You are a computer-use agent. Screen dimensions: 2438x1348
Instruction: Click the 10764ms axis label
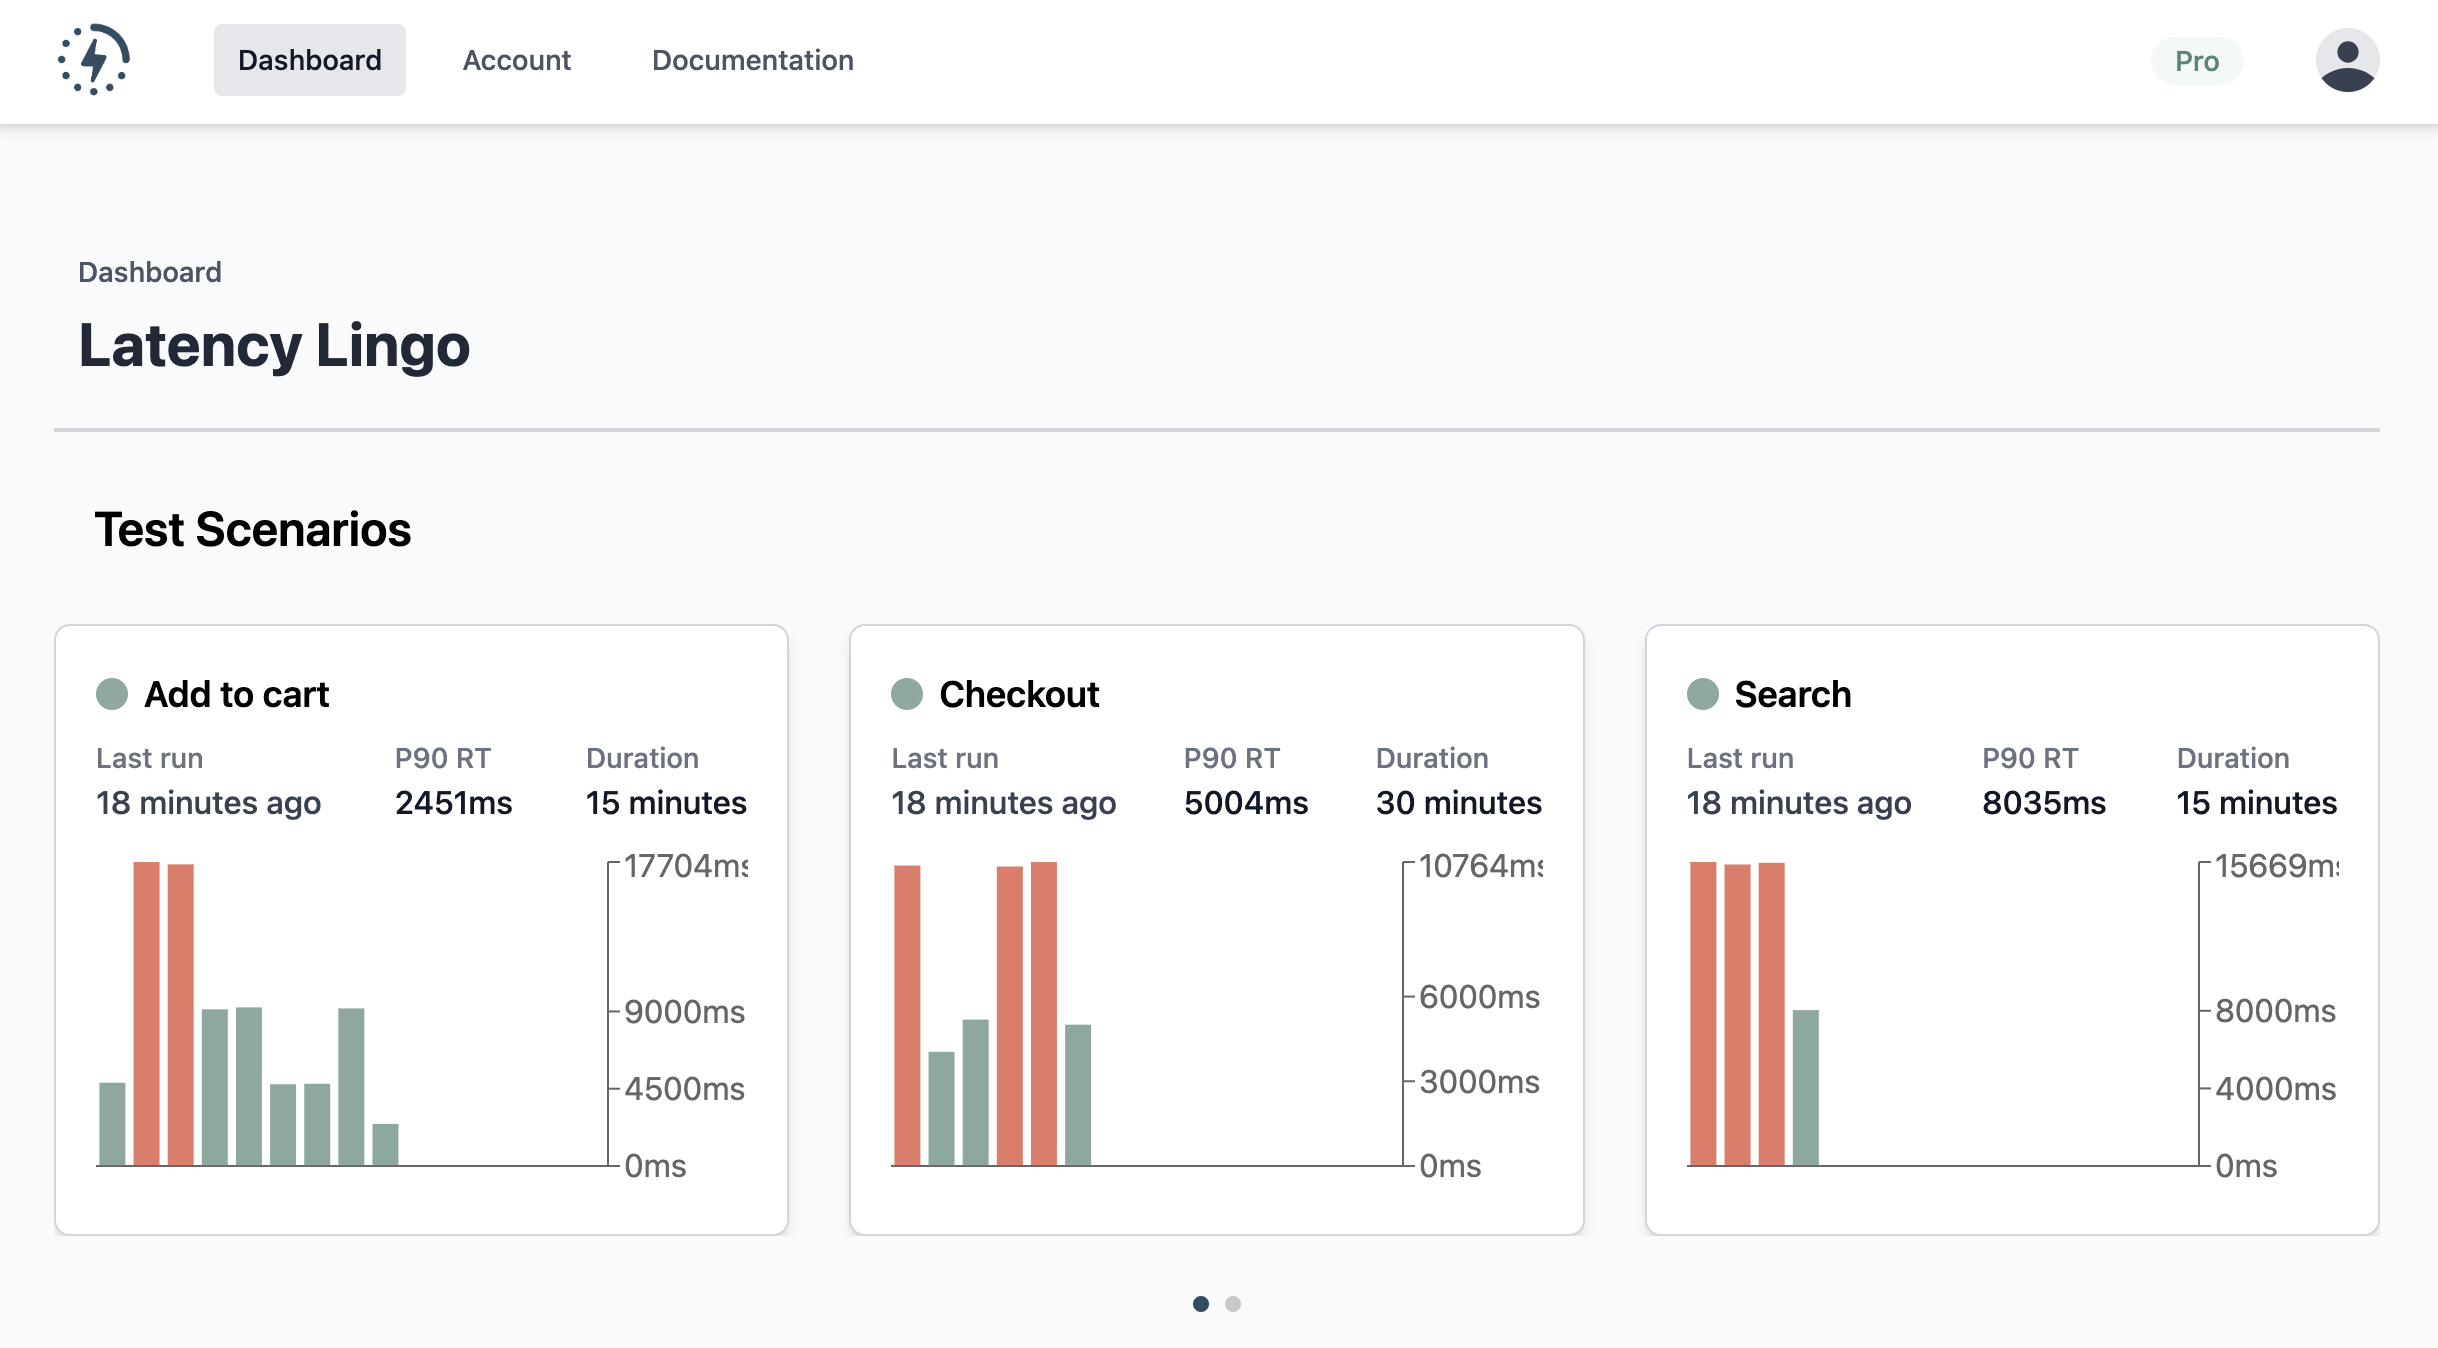(x=1481, y=866)
